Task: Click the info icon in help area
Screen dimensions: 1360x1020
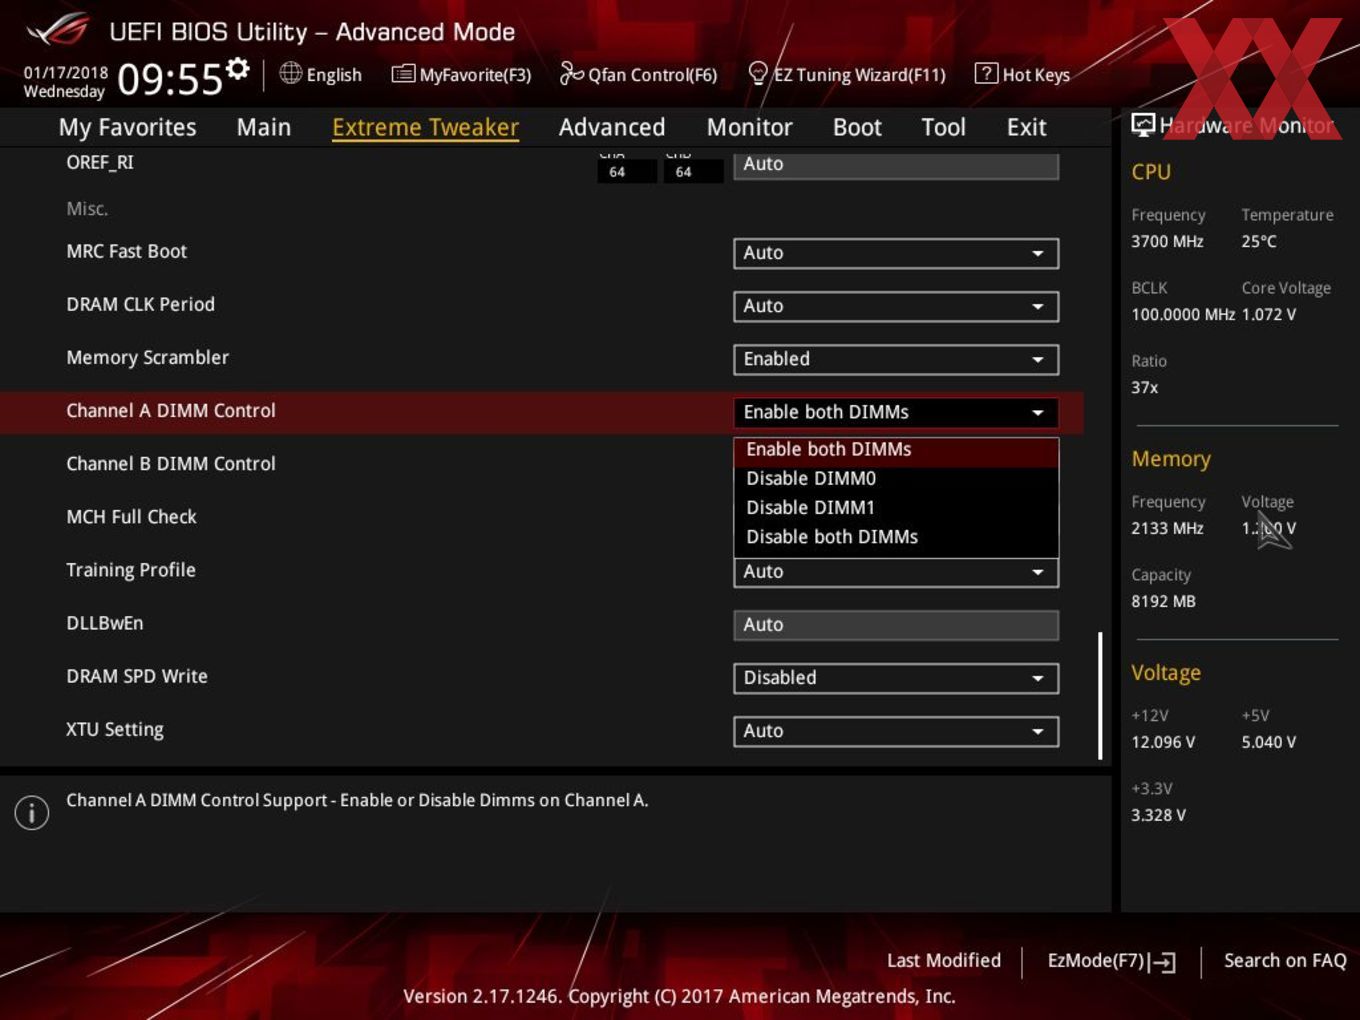Action: coord(32,813)
